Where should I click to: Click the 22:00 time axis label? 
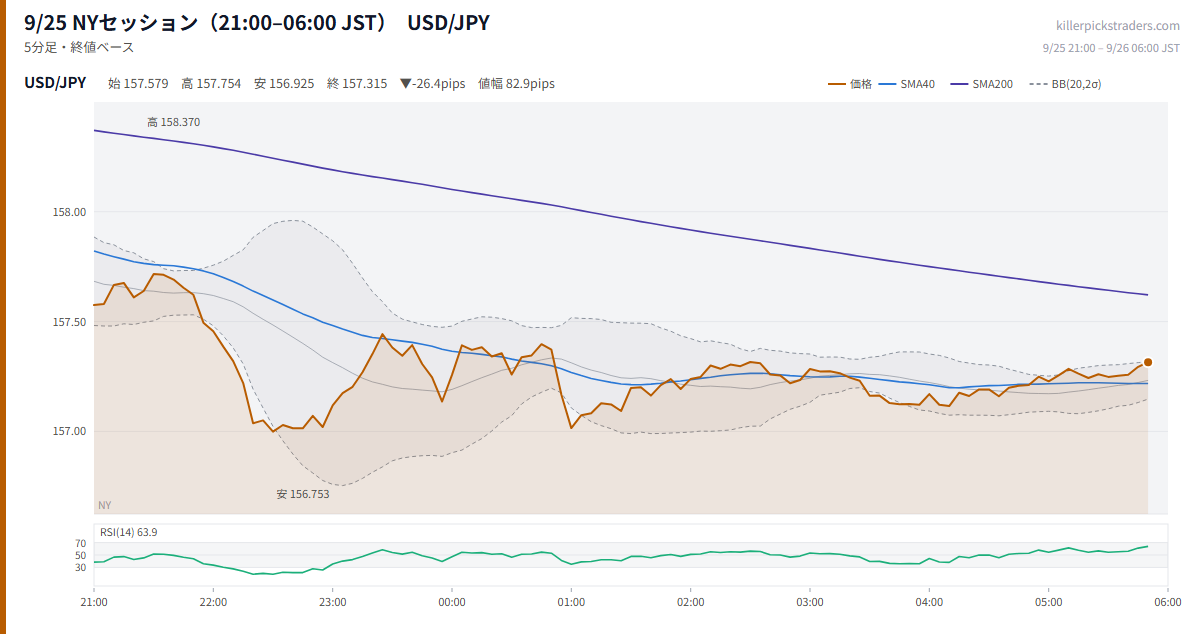213,602
